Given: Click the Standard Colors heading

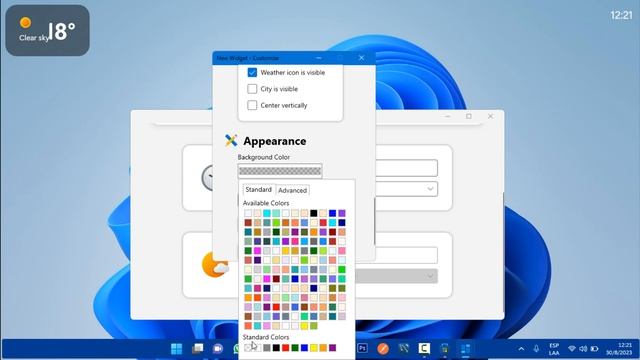Looking at the screenshot, I should (x=266, y=337).
